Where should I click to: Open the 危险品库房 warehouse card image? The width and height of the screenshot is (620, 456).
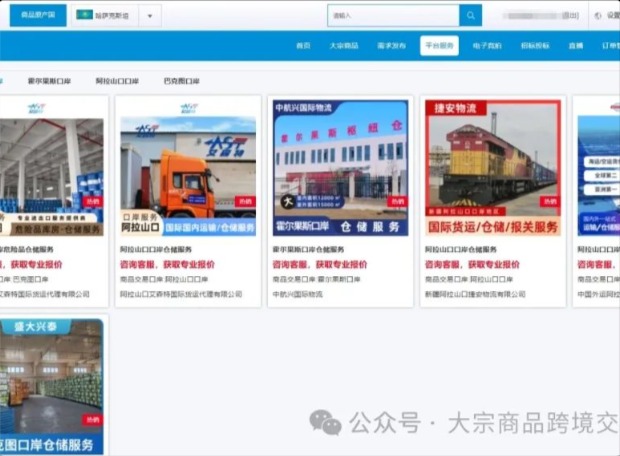coord(52,177)
